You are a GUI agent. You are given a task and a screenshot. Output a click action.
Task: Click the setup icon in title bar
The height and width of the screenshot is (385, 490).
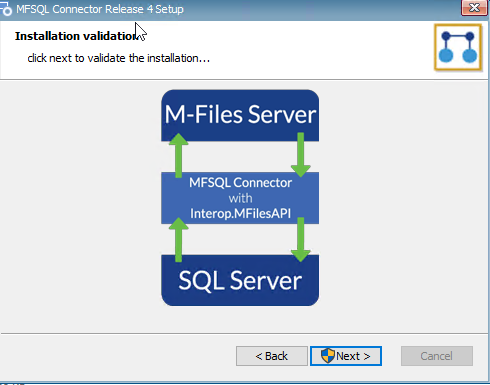(x=6, y=9)
